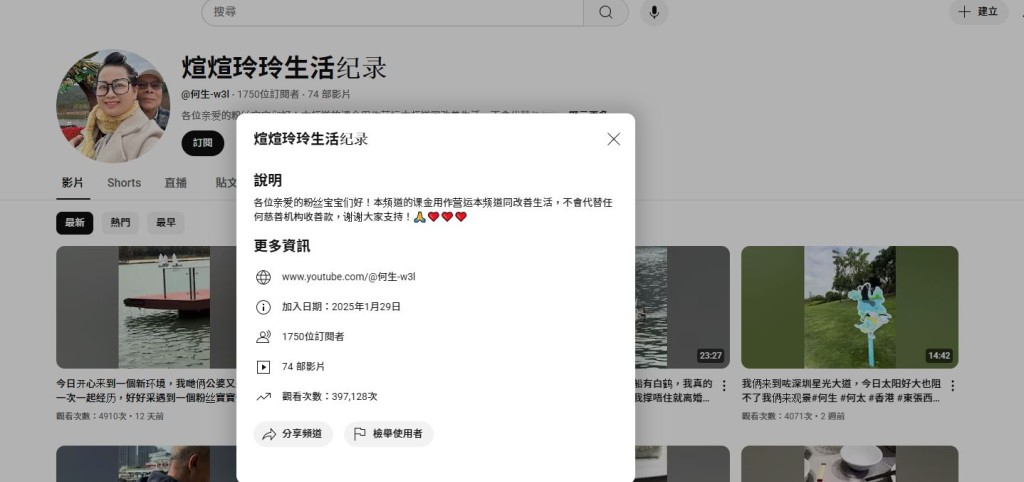Click the 加入日期：2025年1月29日 text

click(x=342, y=307)
